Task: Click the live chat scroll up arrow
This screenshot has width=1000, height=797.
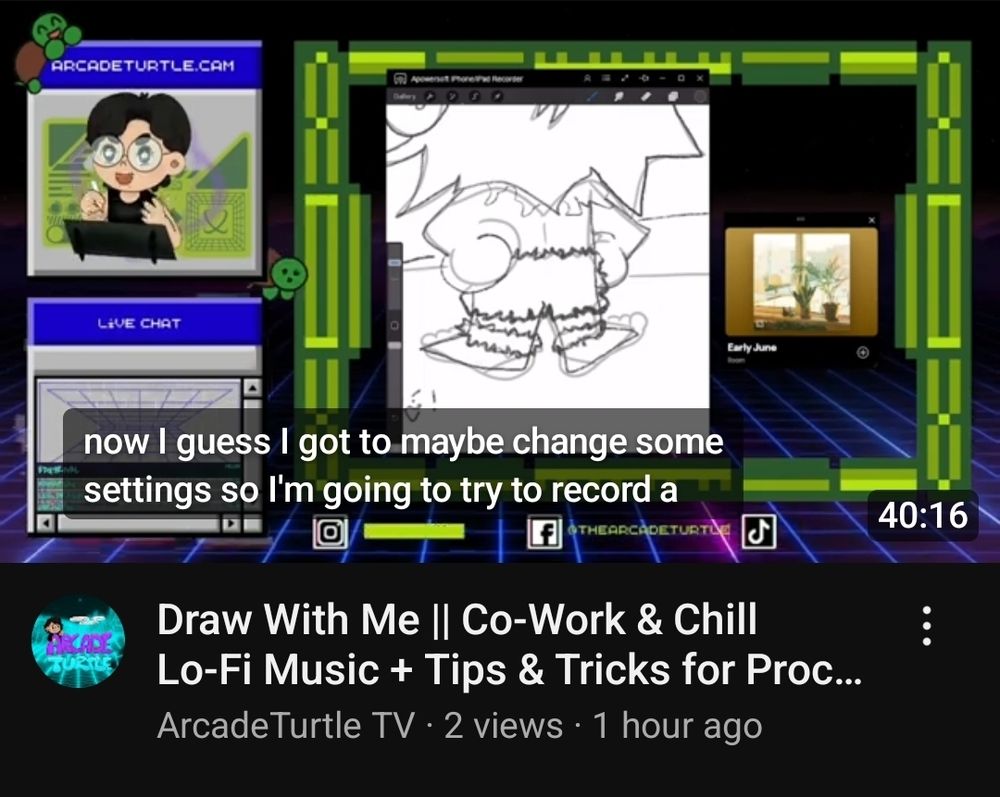Action: [253, 388]
